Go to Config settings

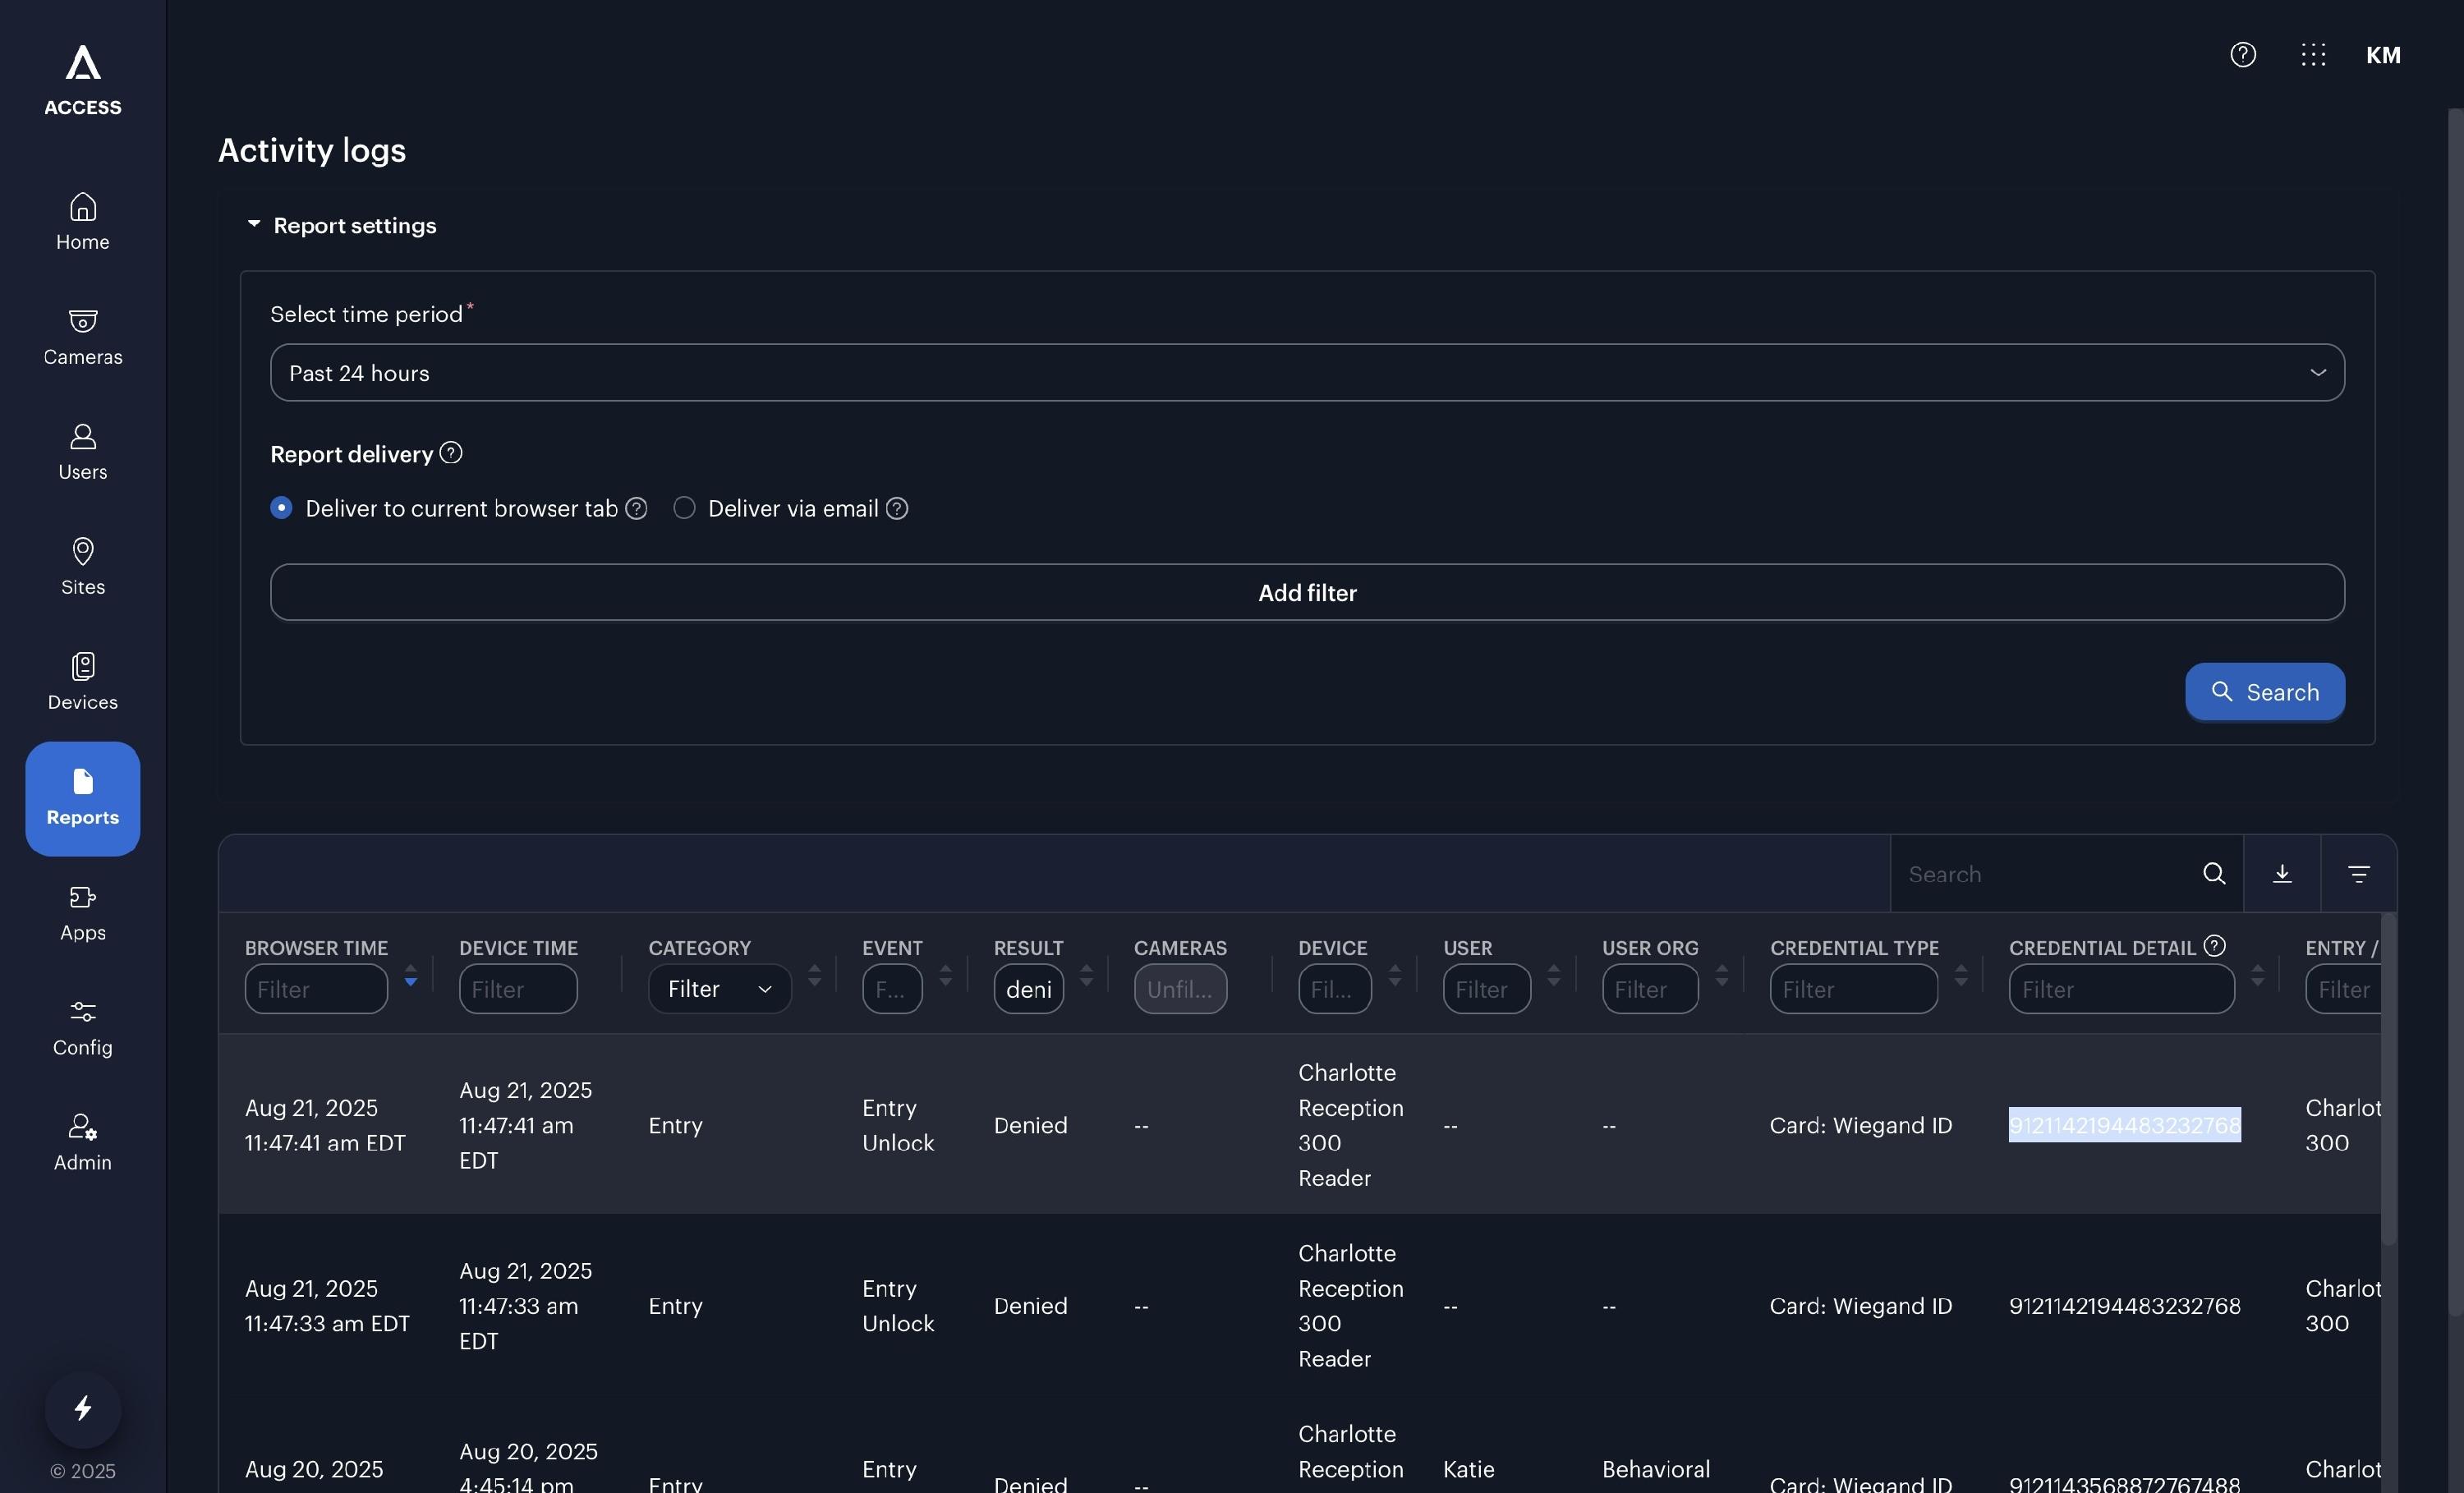[x=83, y=1028]
